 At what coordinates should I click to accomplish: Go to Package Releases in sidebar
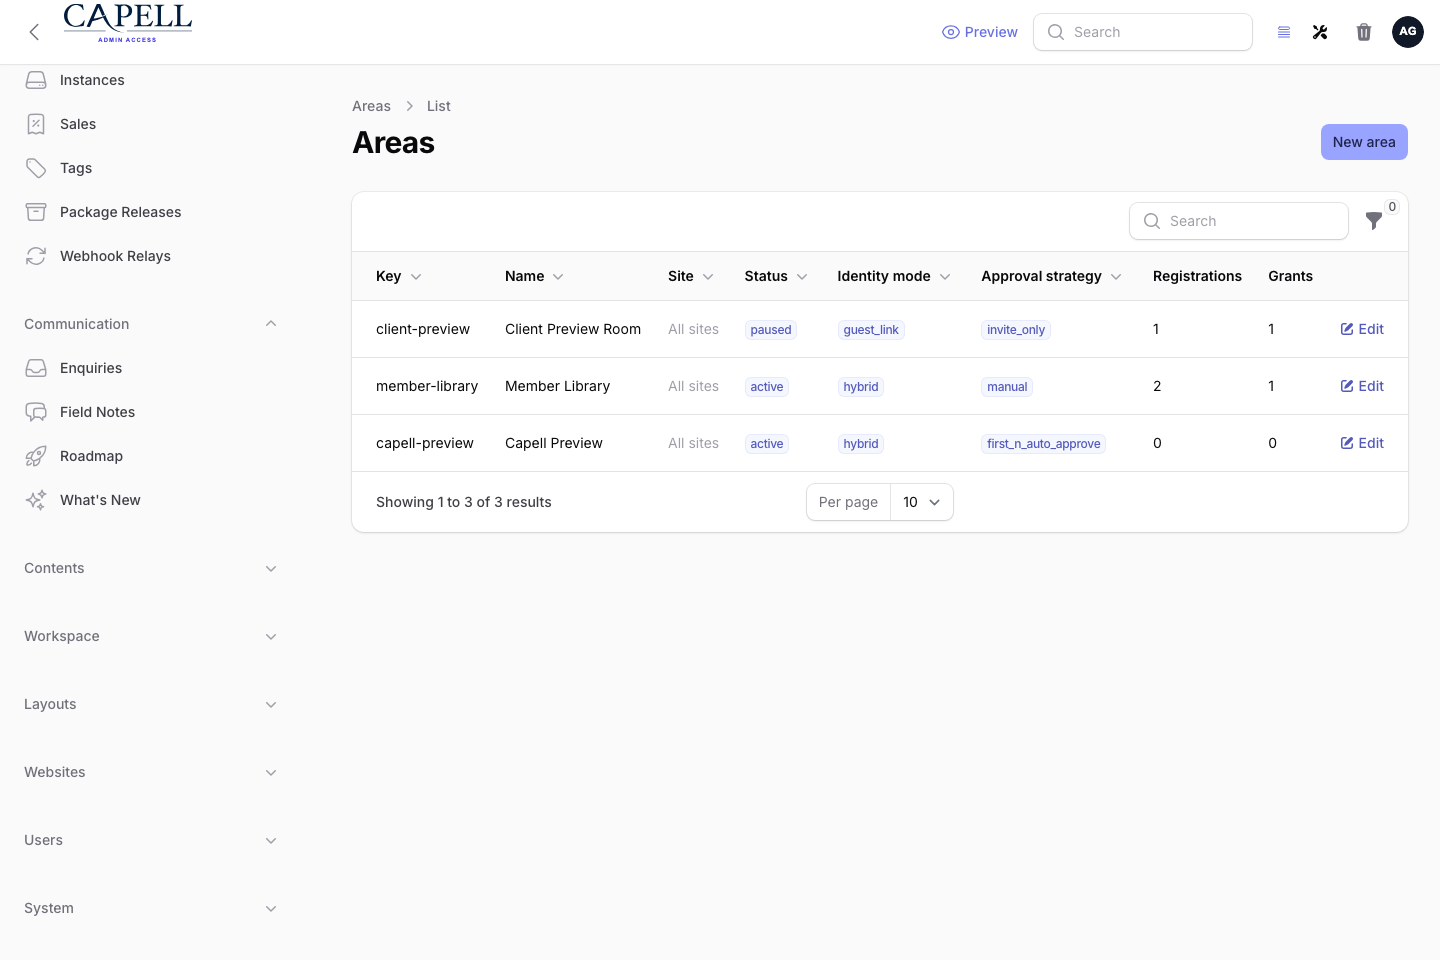coord(150,212)
